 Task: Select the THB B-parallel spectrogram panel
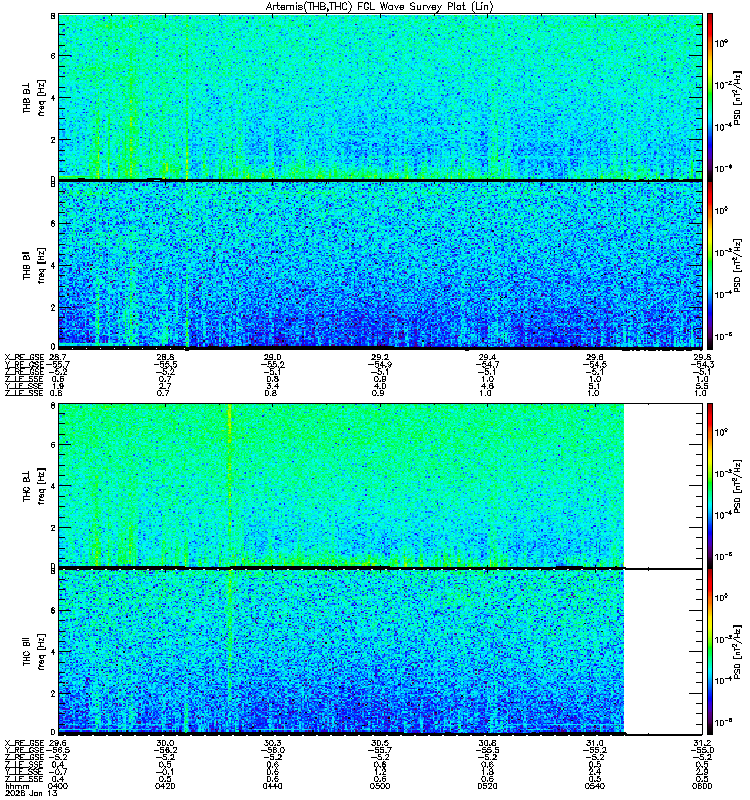coord(381,265)
